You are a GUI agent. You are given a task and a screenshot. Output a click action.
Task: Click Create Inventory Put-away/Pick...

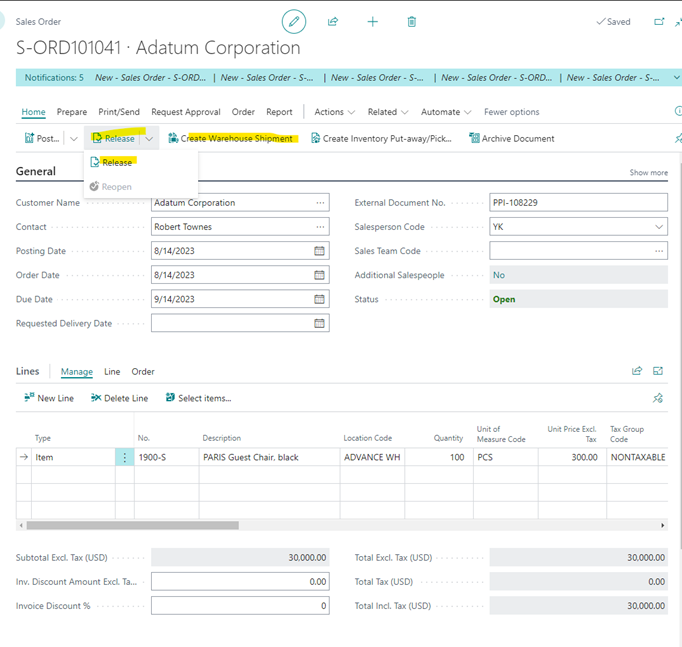click(x=381, y=138)
